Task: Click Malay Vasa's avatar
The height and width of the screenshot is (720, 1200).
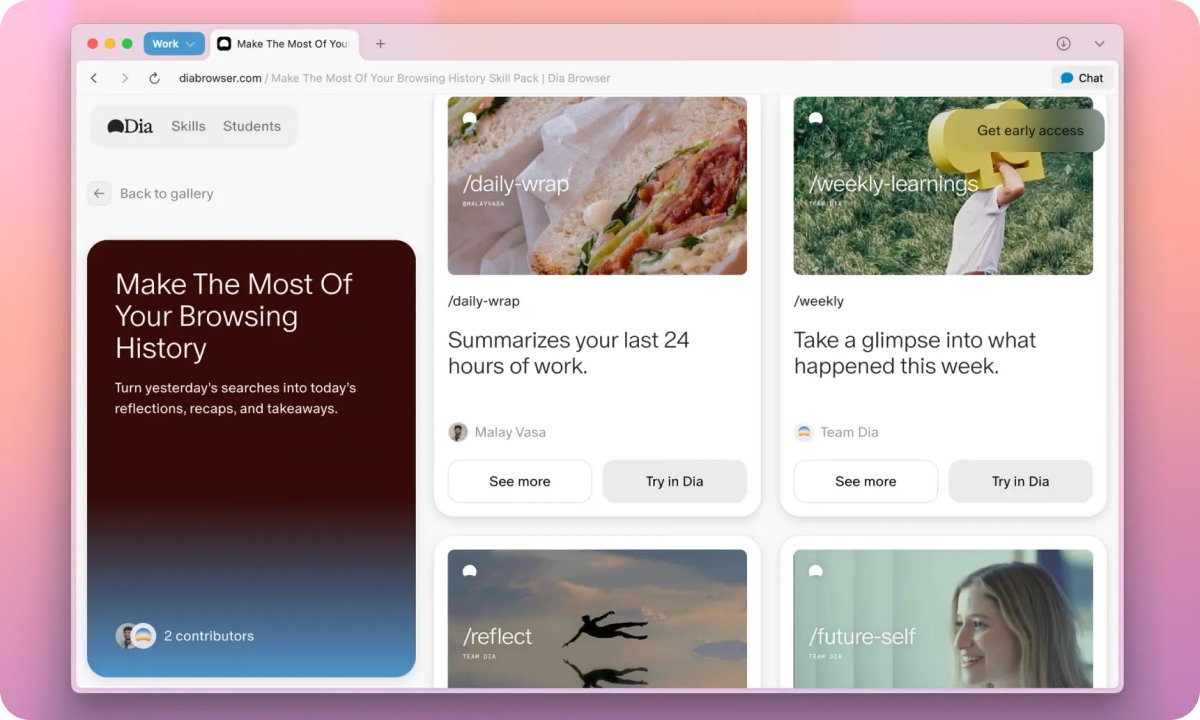Action: tap(458, 432)
